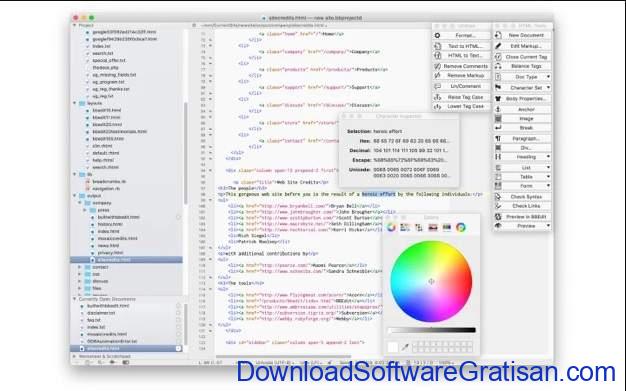Click the Un/Comment speech bubble icon

coord(438,86)
